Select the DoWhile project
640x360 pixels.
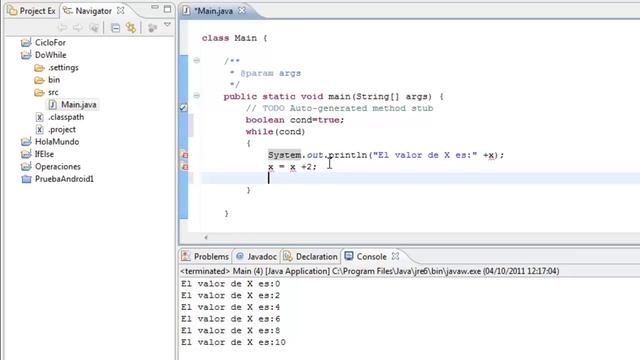pyautogui.click(x=51, y=55)
